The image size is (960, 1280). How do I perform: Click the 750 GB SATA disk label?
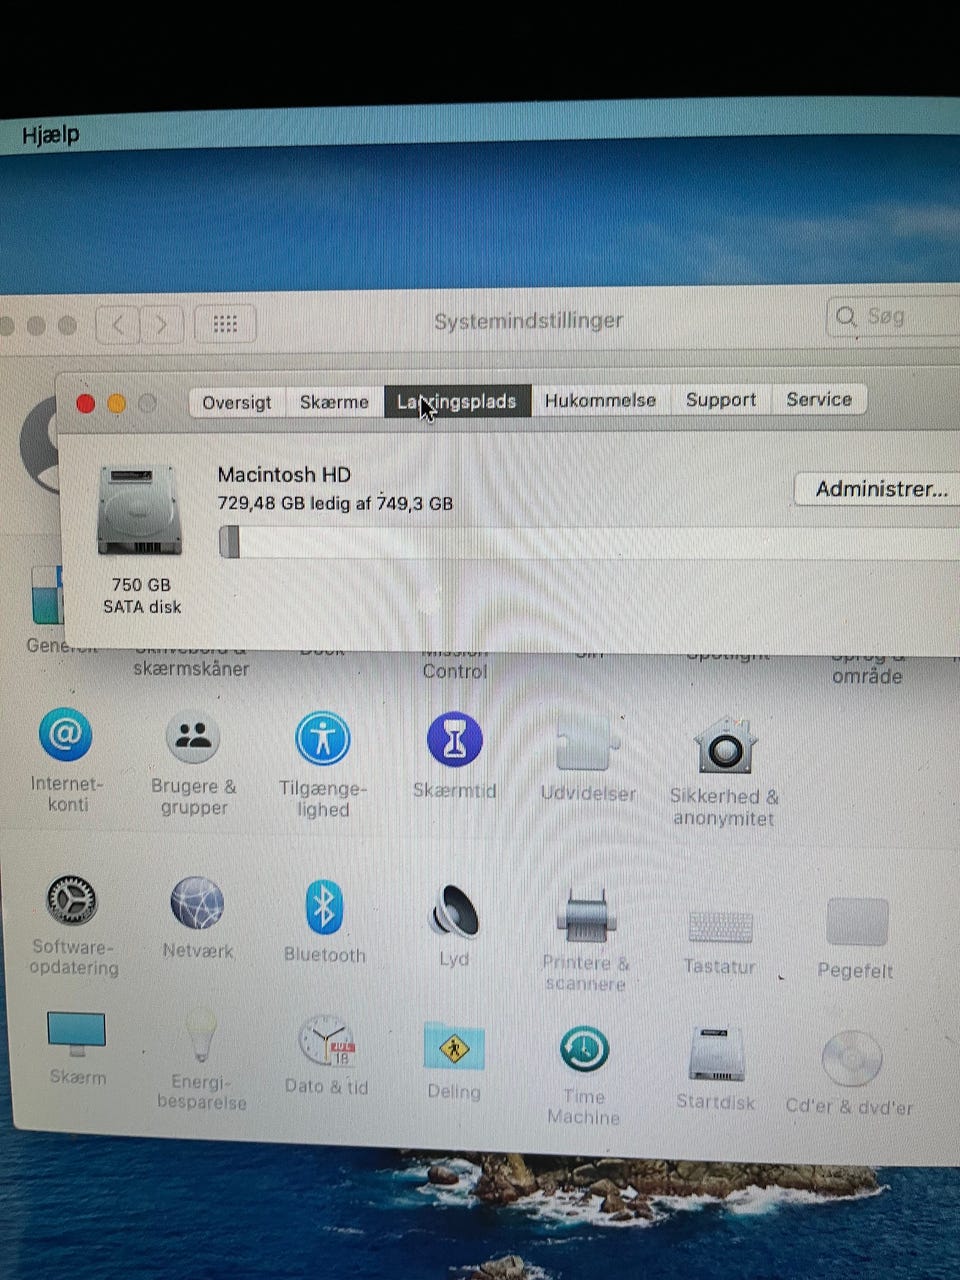point(141,596)
